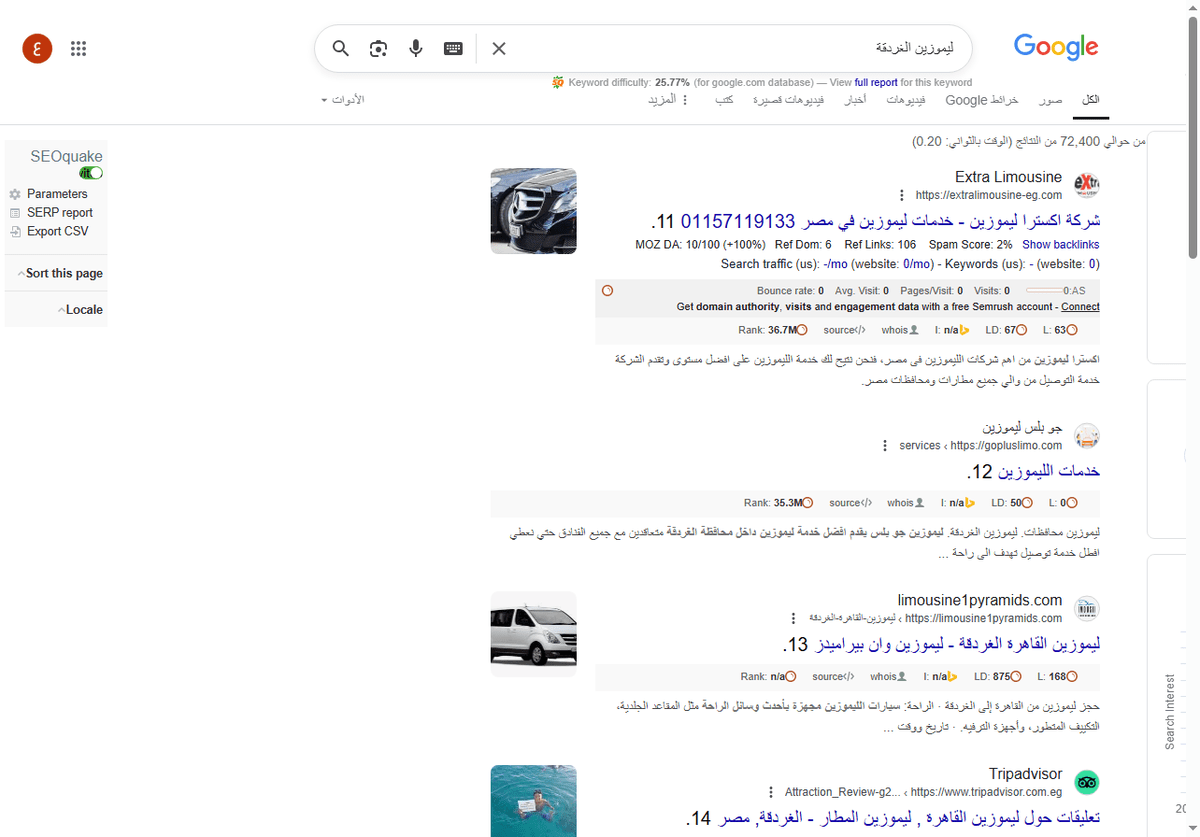Clear the search query with the X icon
This screenshot has height=837, width=1200.
pyautogui.click(x=498, y=48)
